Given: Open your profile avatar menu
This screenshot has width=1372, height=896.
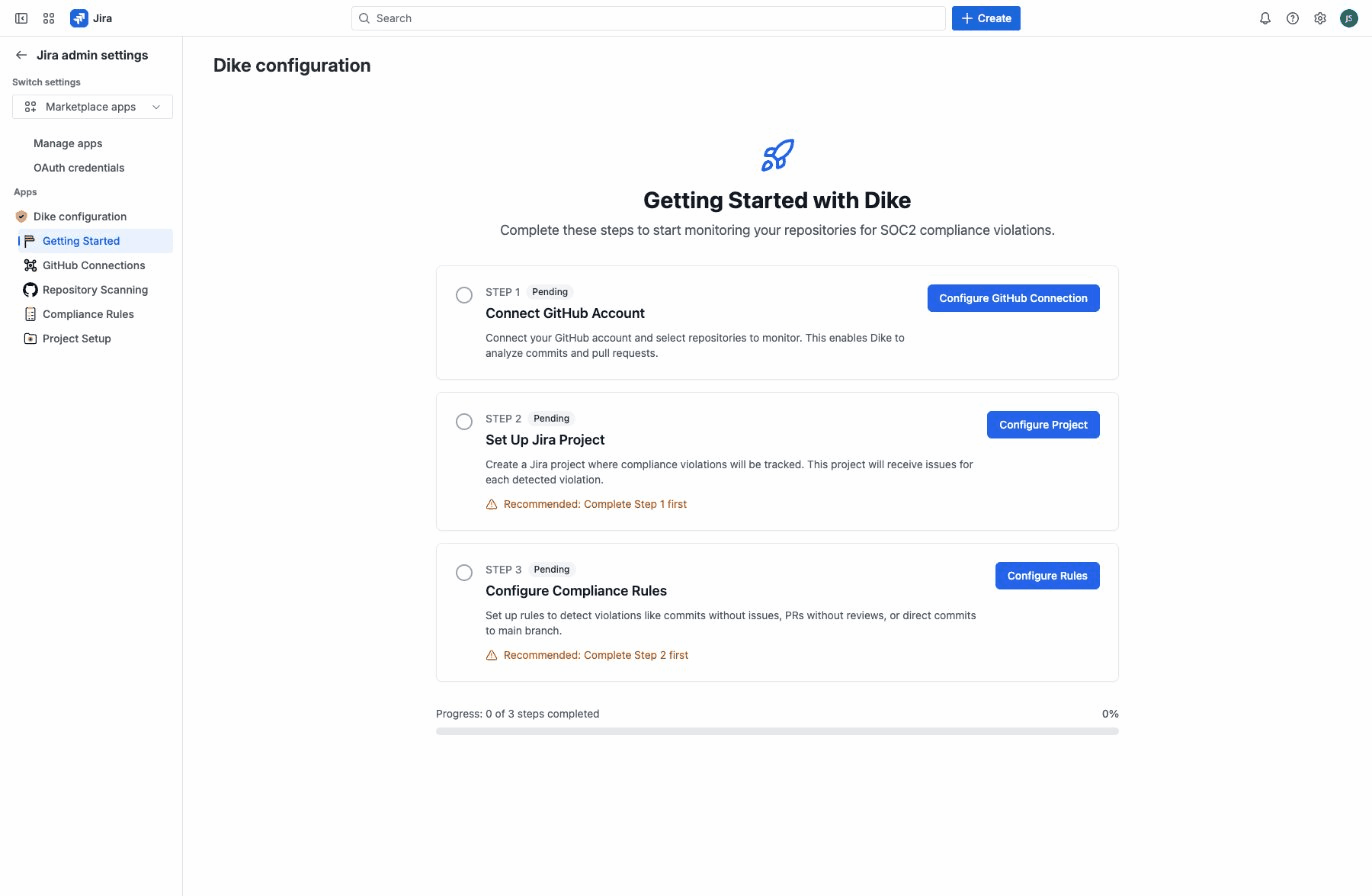Looking at the screenshot, I should click(1348, 18).
